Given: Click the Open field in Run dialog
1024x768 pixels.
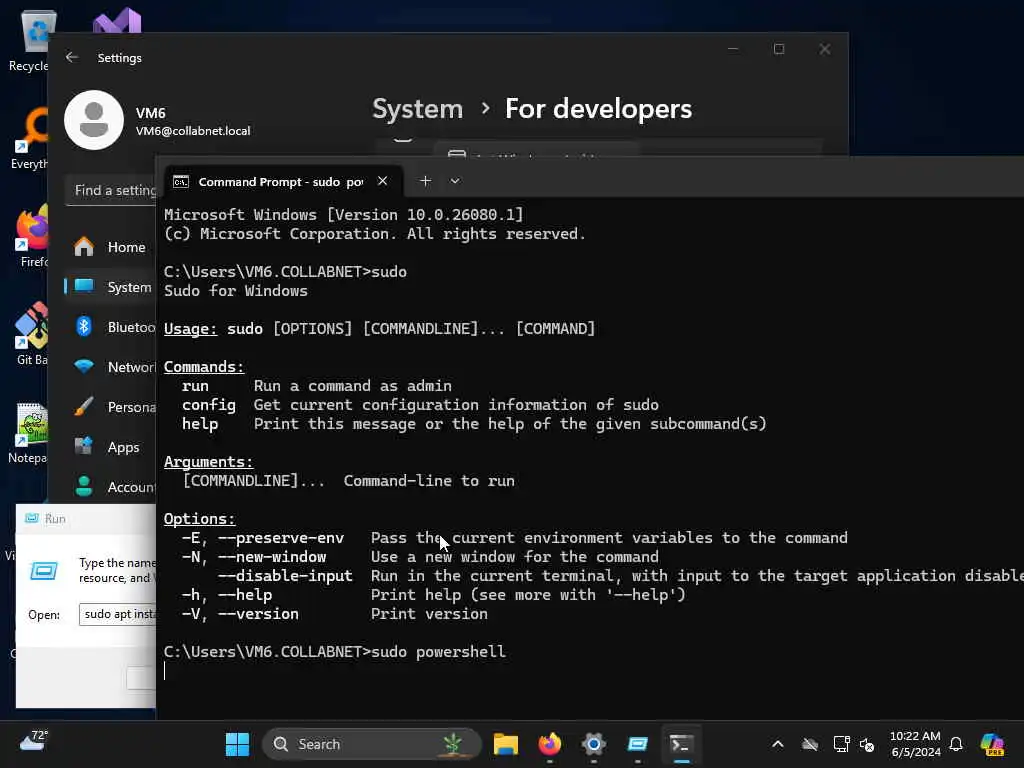Looking at the screenshot, I should [118, 614].
